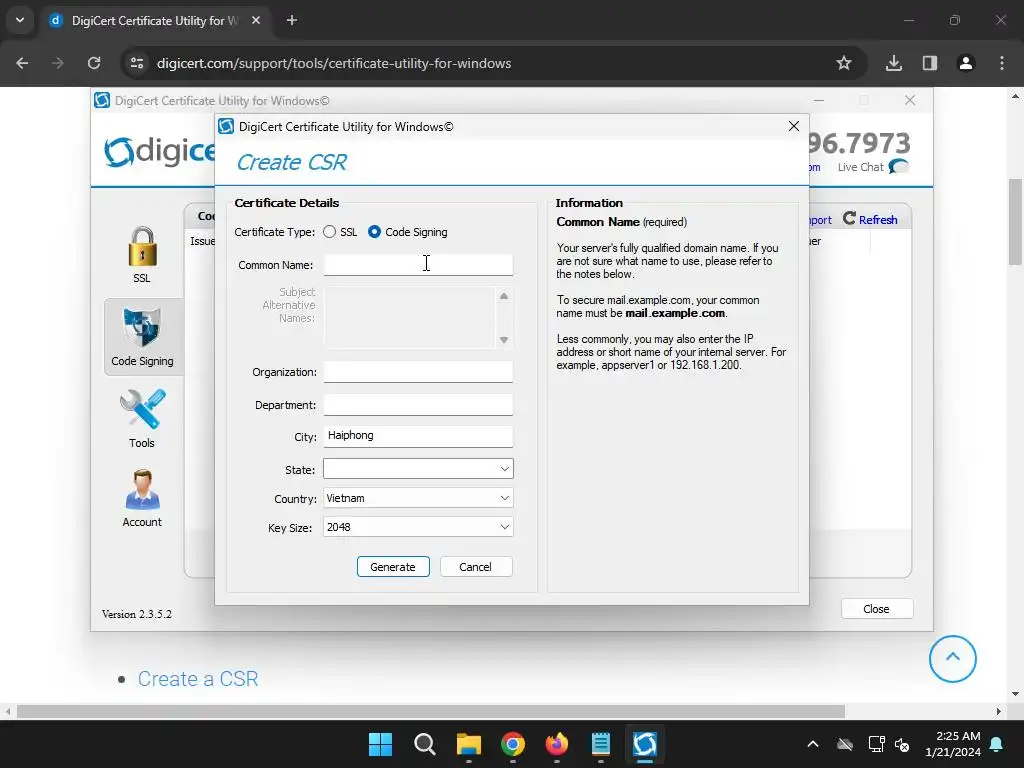Click the City field containing Haiphong

418,436
